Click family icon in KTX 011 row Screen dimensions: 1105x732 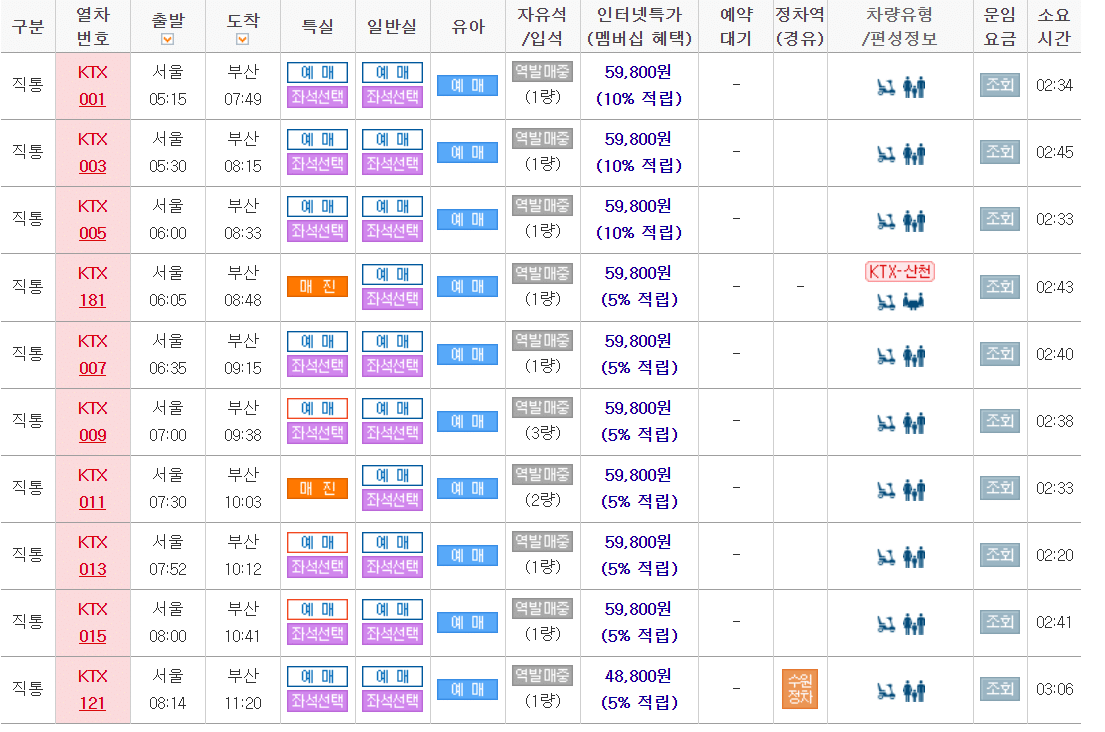click(x=914, y=490)
